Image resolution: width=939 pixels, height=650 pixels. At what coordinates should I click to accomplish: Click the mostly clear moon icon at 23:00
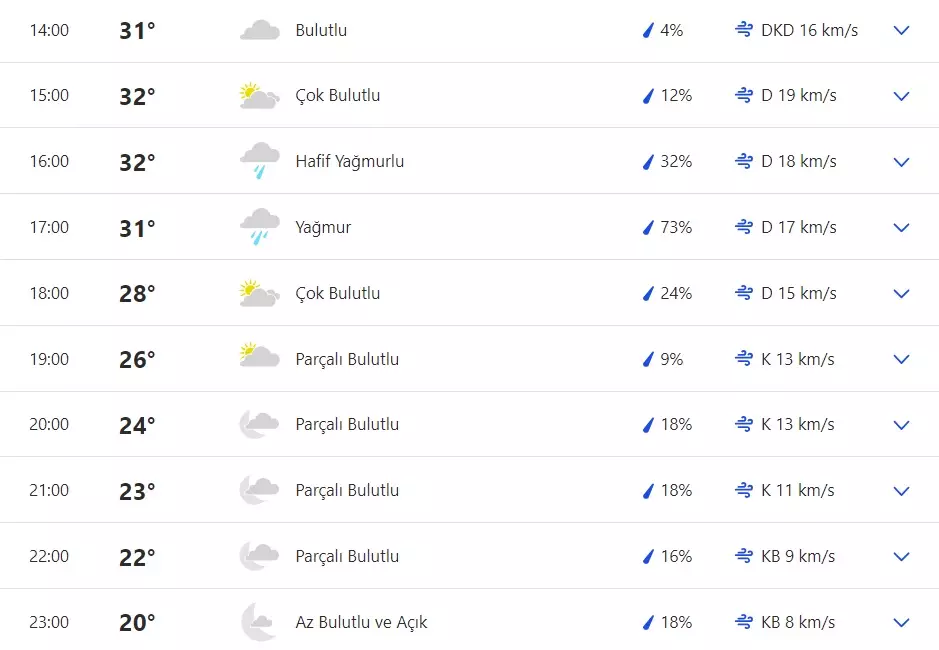258,622
